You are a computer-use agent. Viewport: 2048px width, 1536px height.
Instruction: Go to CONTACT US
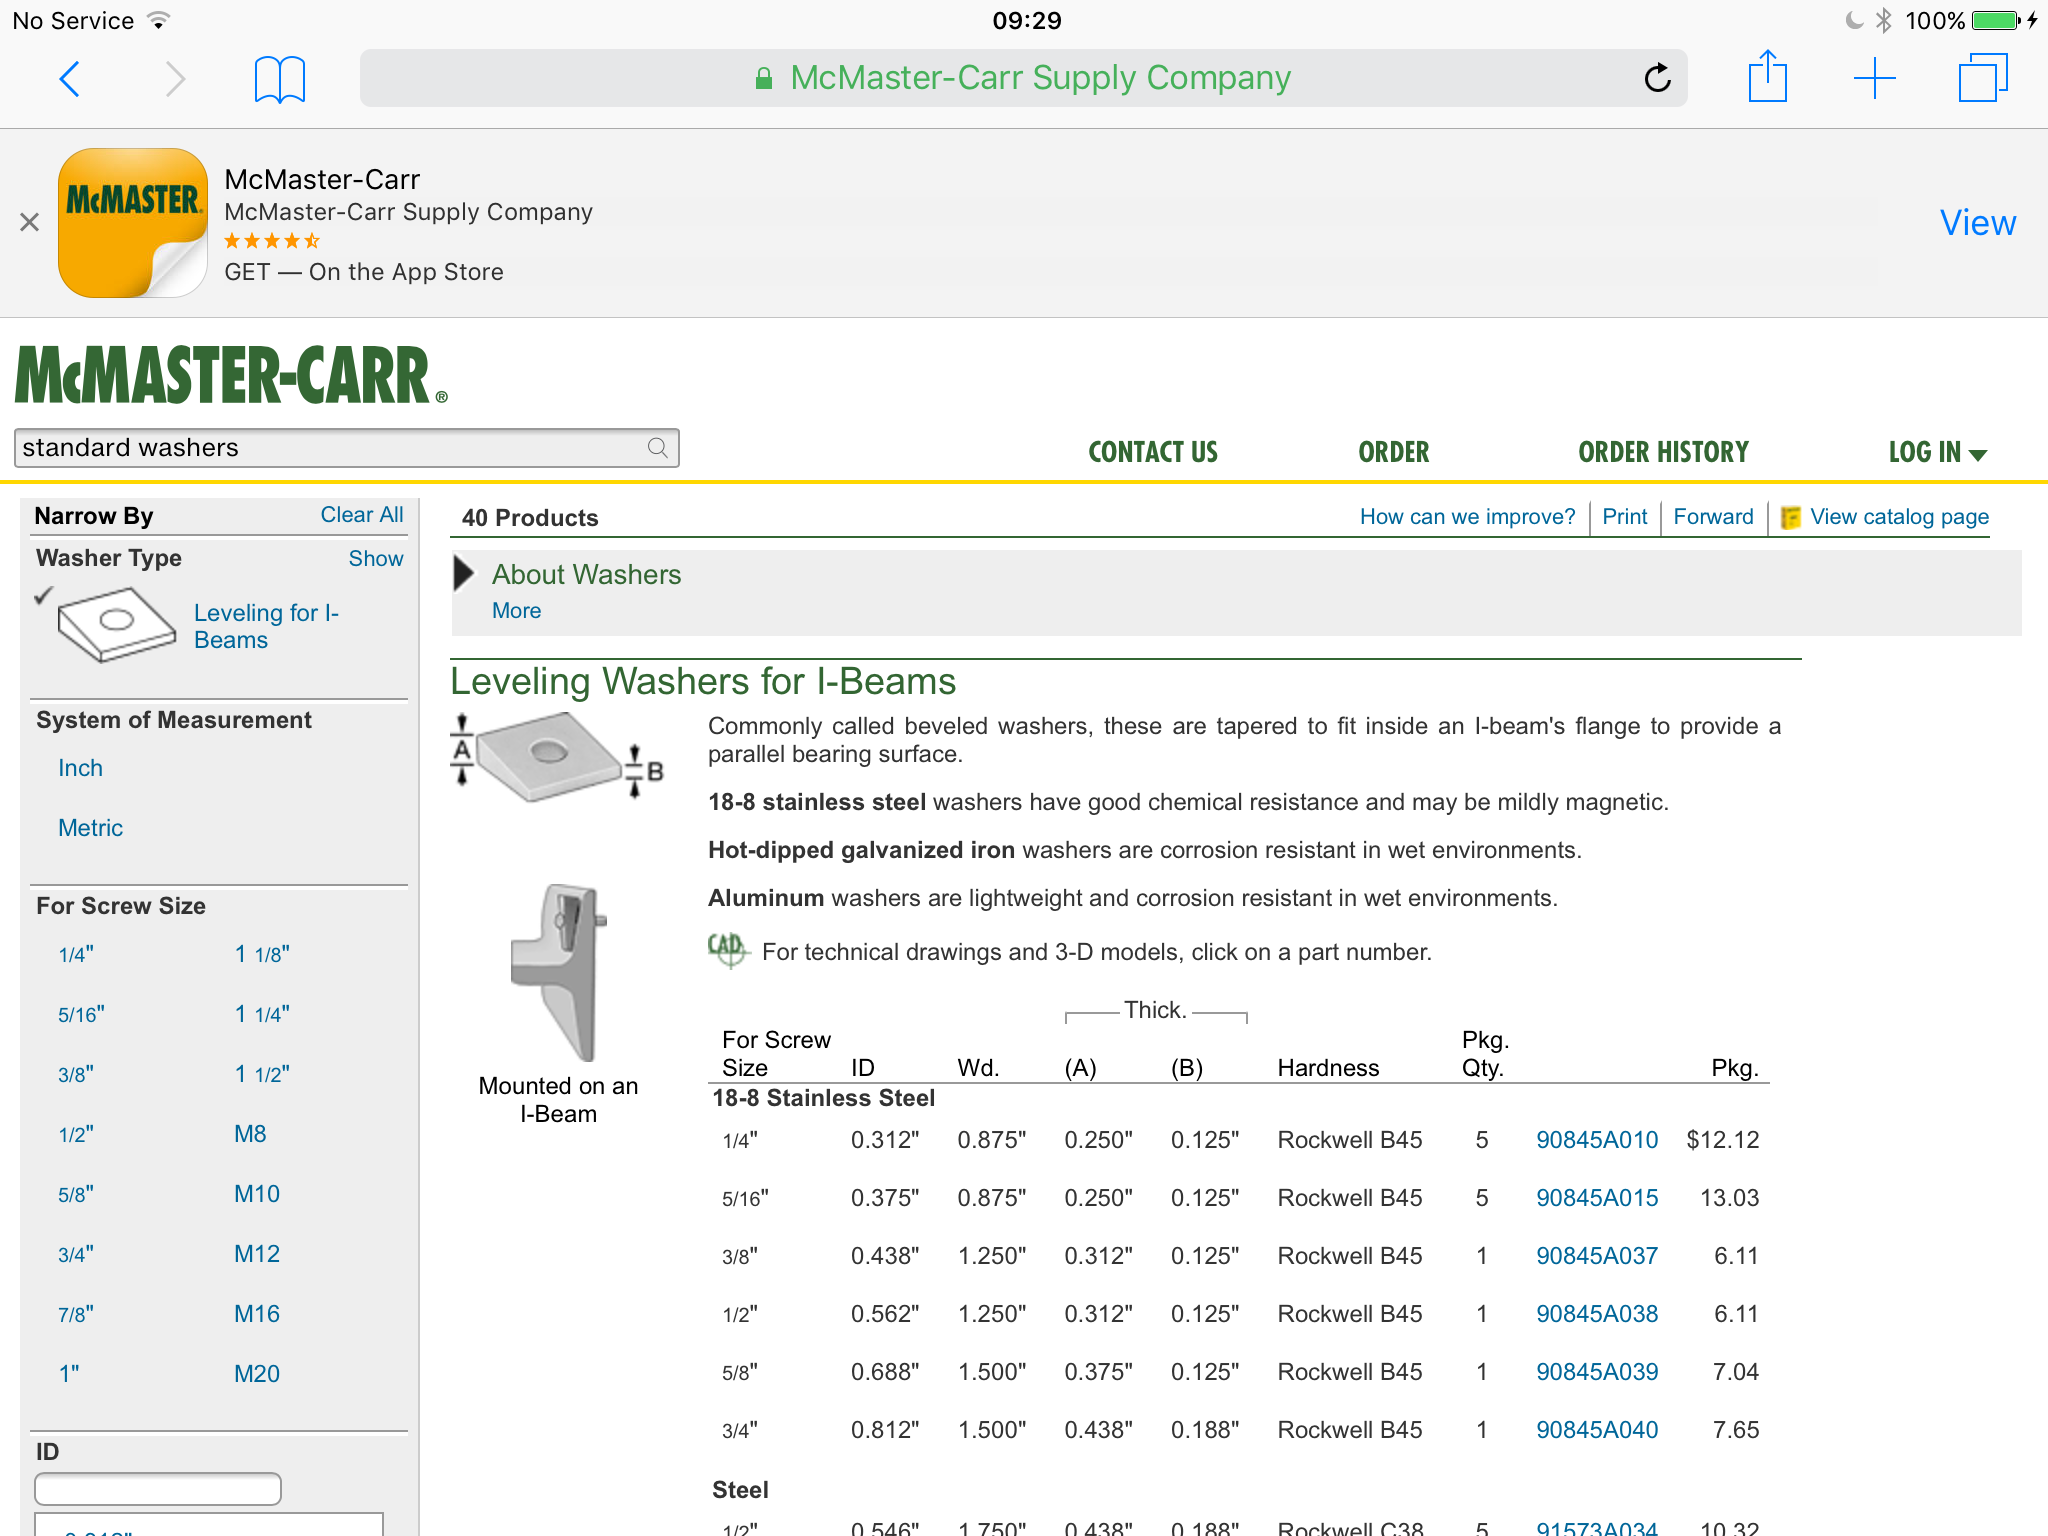tap(1153, 452)
